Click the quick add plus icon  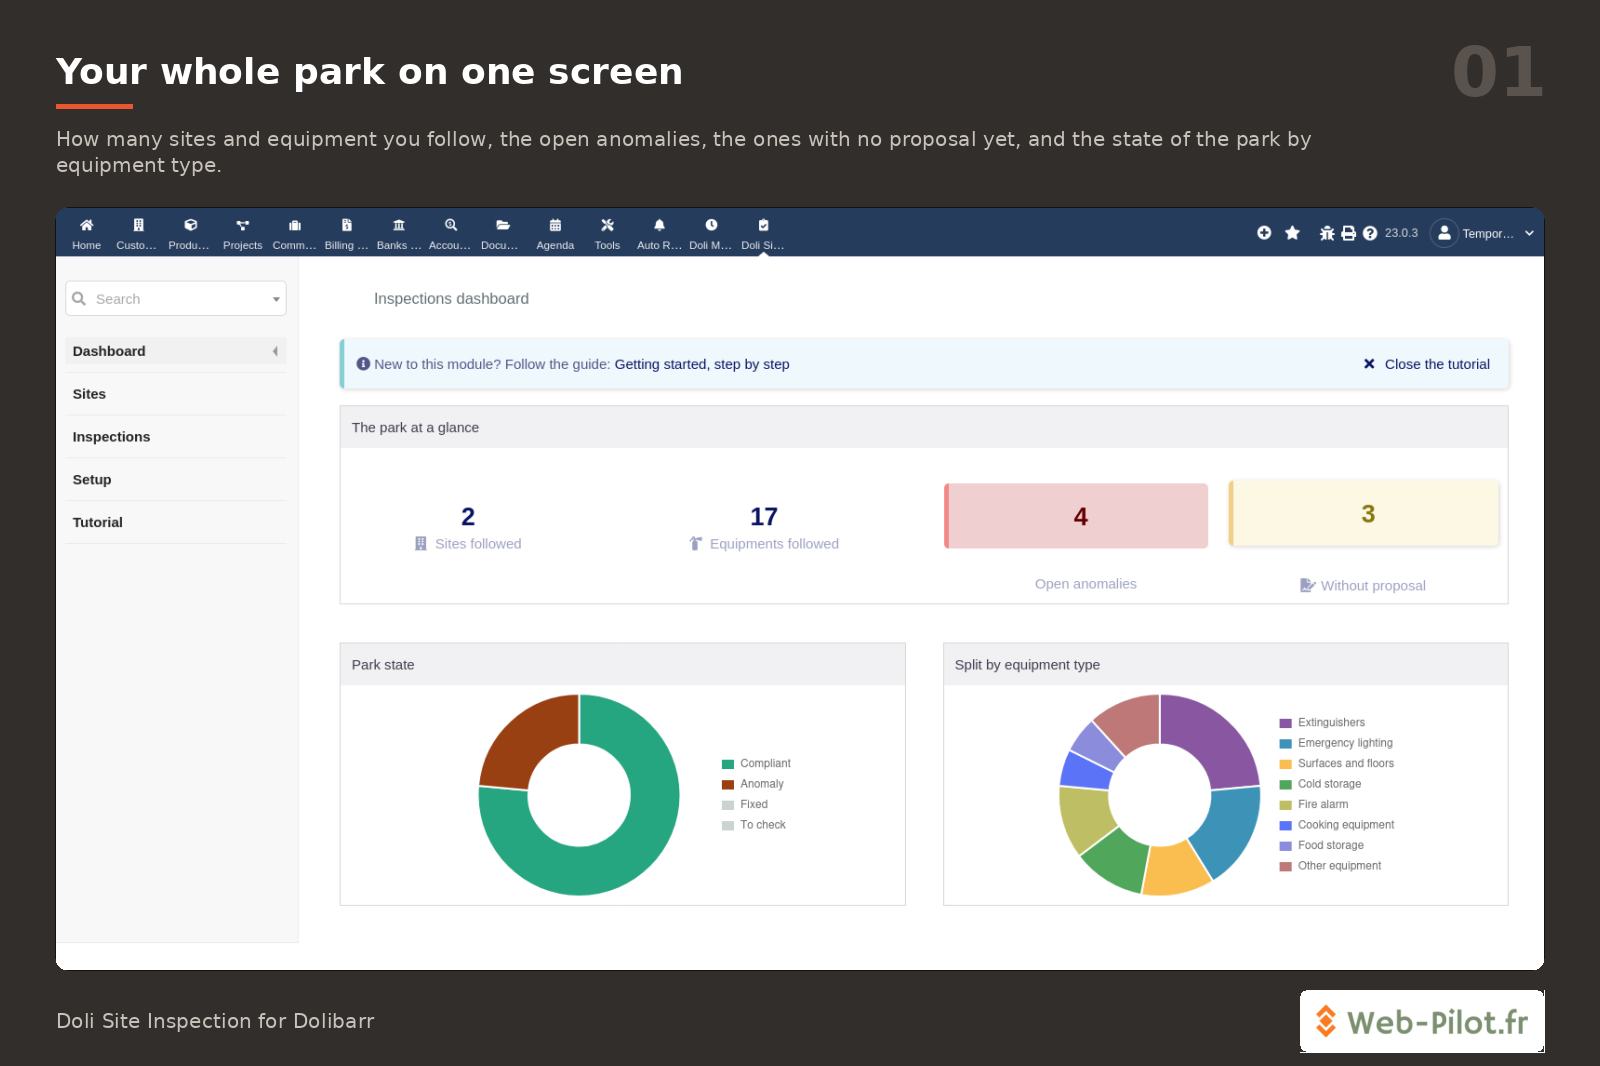tap(1264, 233)
